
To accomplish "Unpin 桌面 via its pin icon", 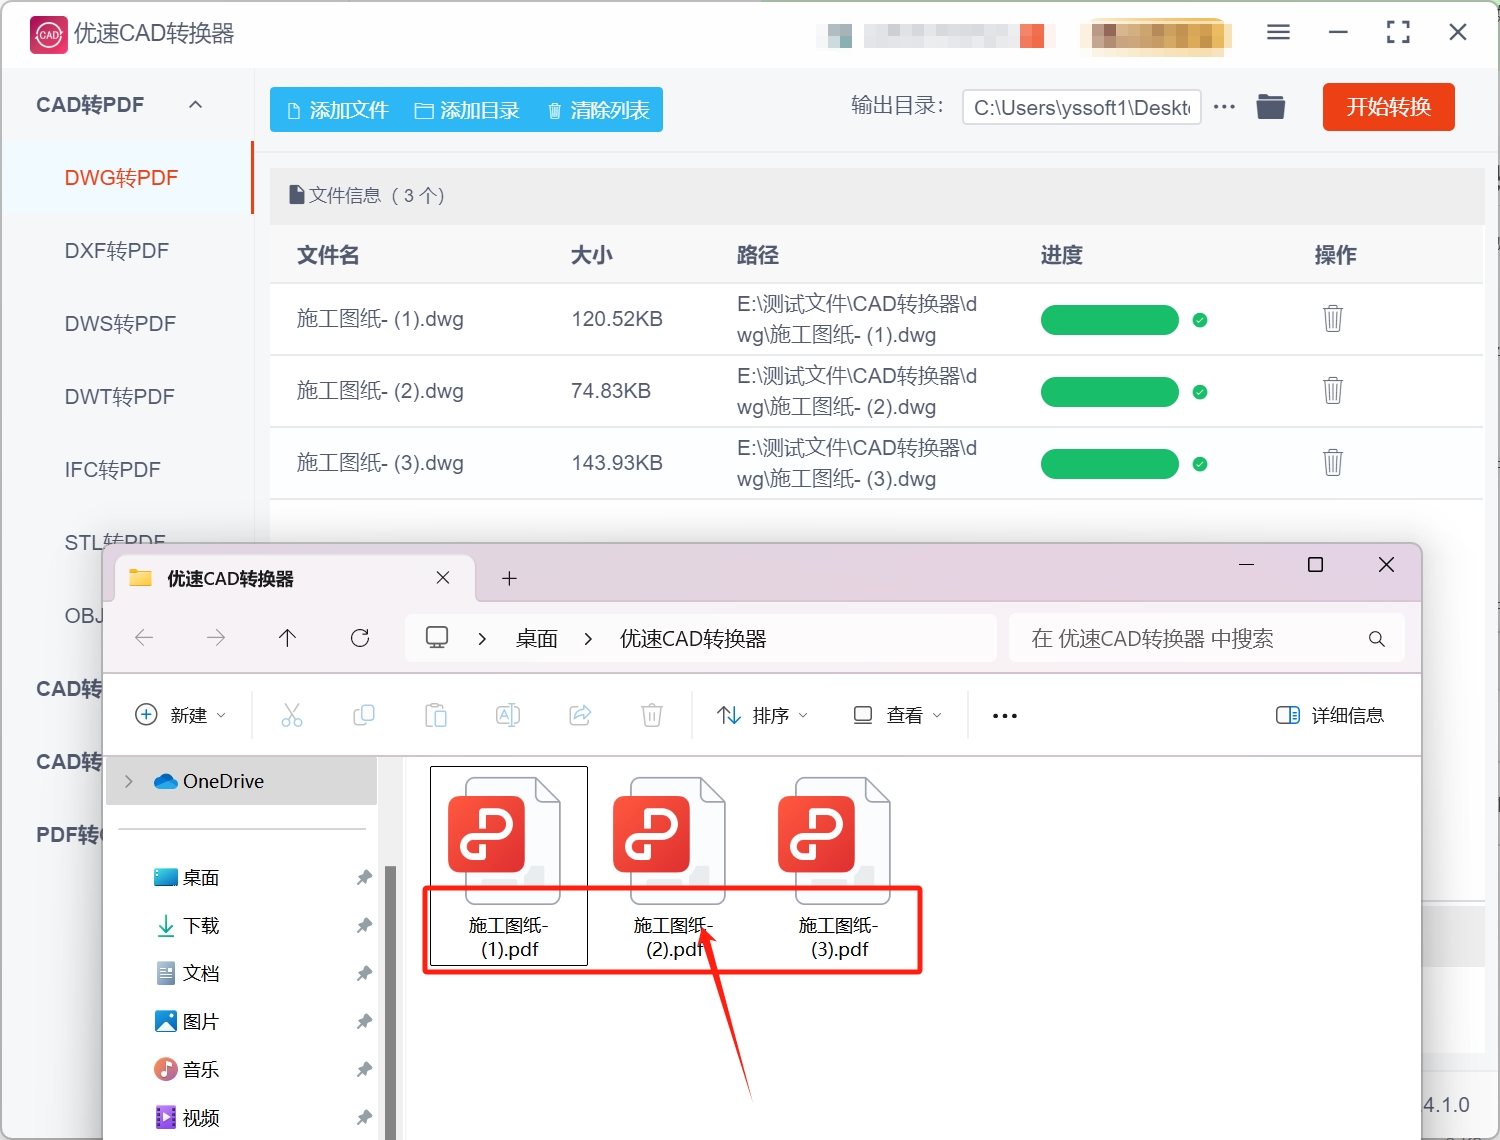I will [364, 878].
